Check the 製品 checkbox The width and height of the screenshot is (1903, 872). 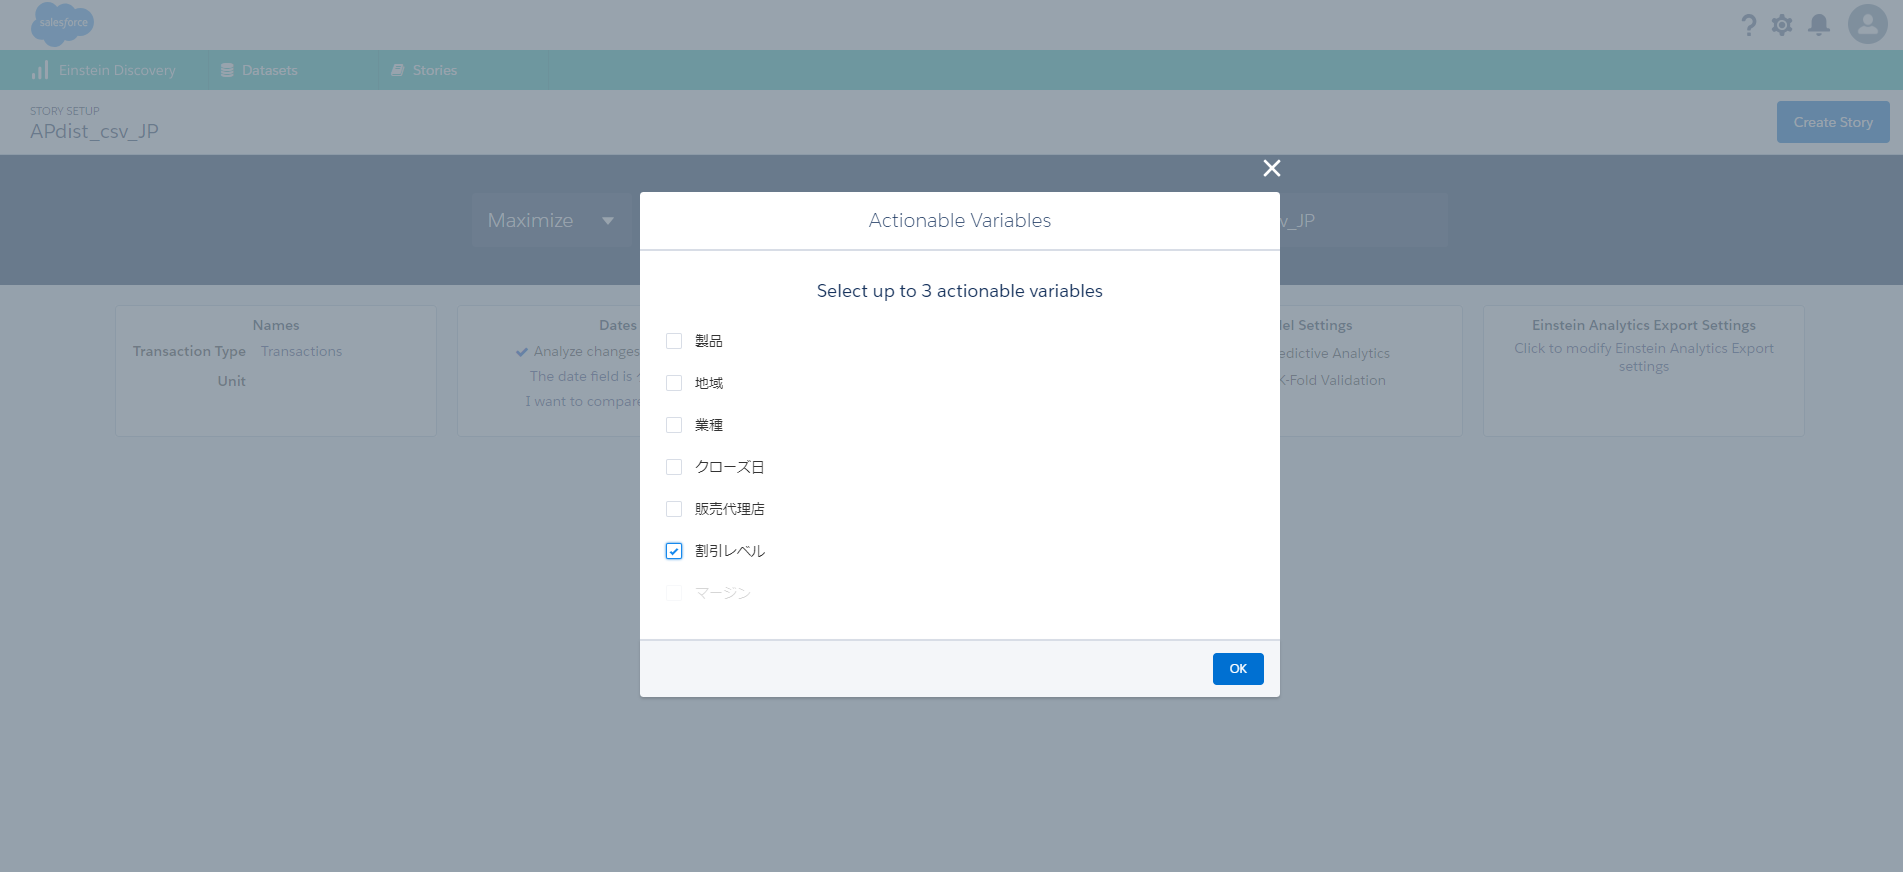tap(674, 341)
